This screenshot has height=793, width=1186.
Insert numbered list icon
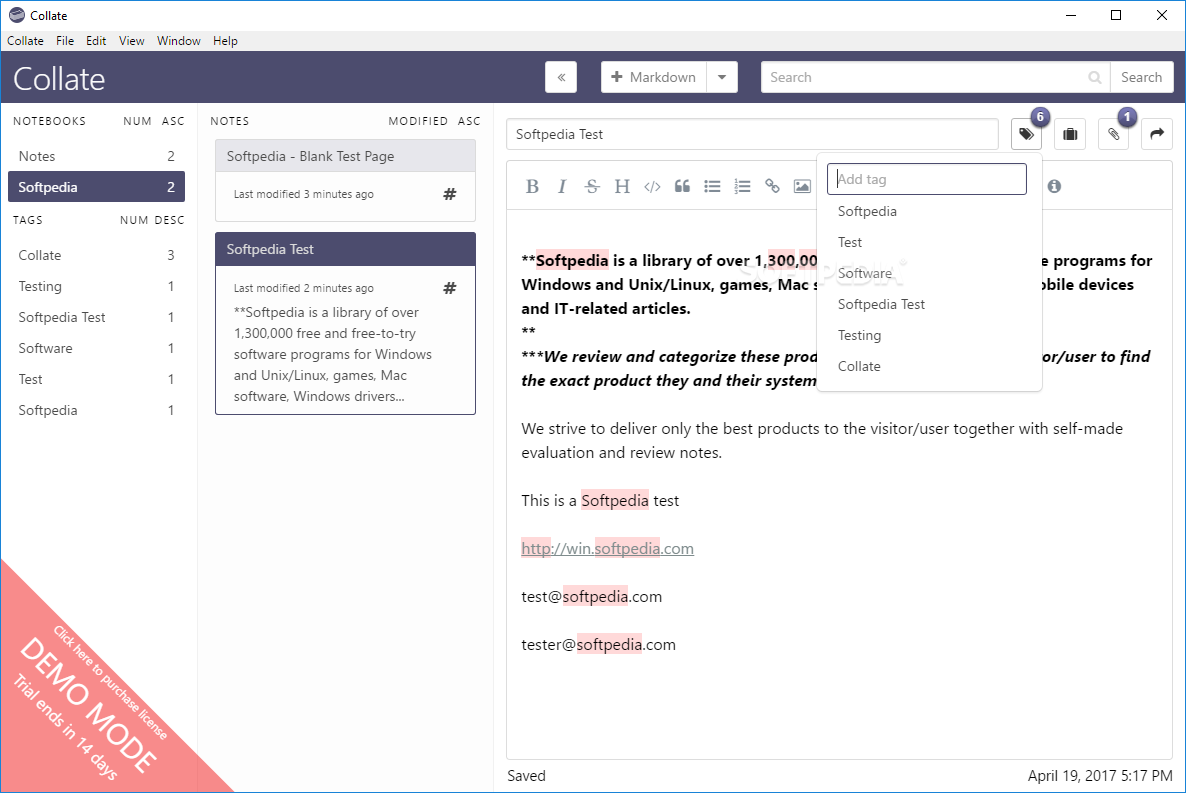[742, 186]
